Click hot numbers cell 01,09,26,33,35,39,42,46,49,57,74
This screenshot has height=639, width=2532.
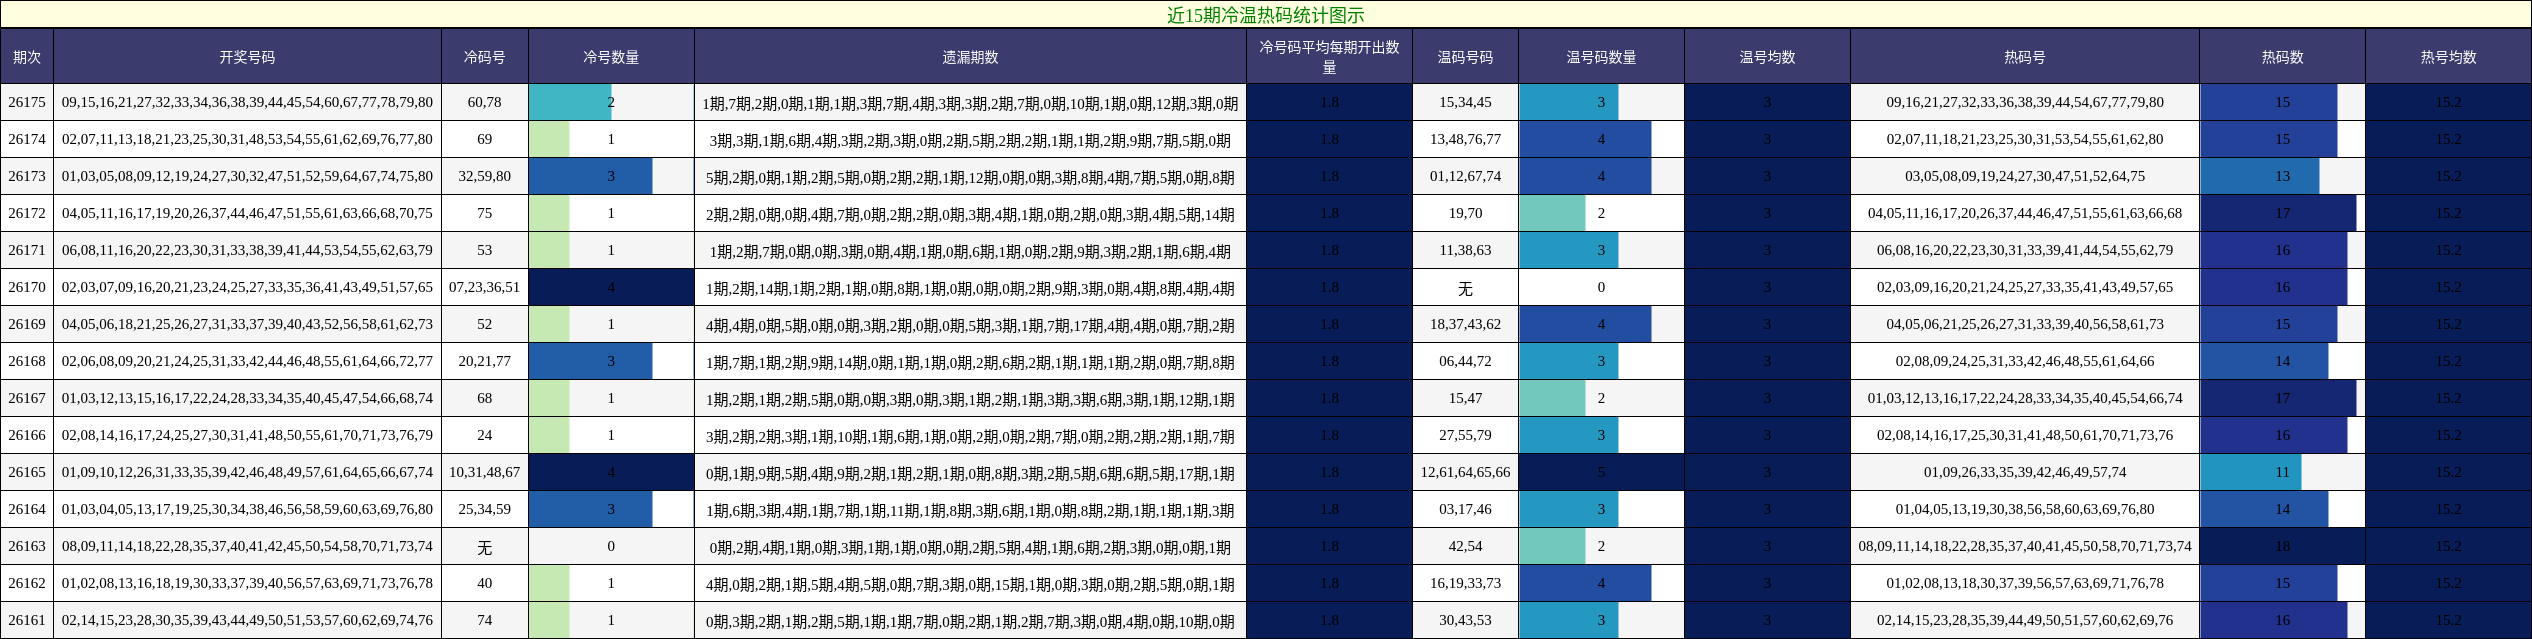coord(2025,472)
